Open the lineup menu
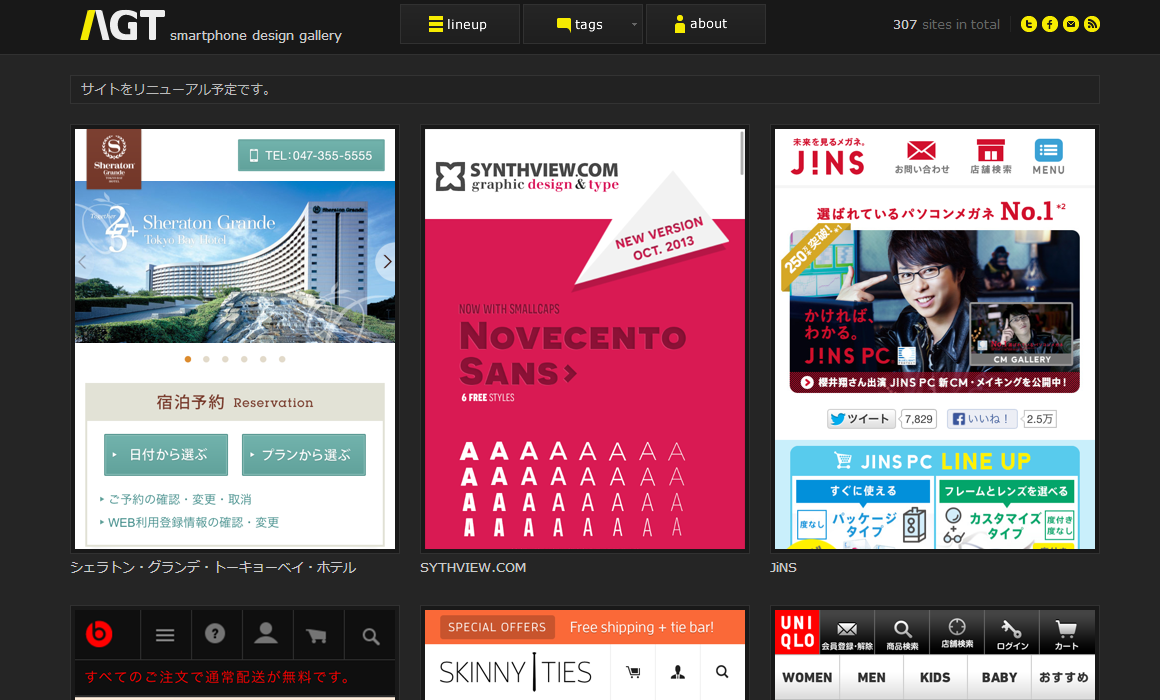 click(459, 24)
